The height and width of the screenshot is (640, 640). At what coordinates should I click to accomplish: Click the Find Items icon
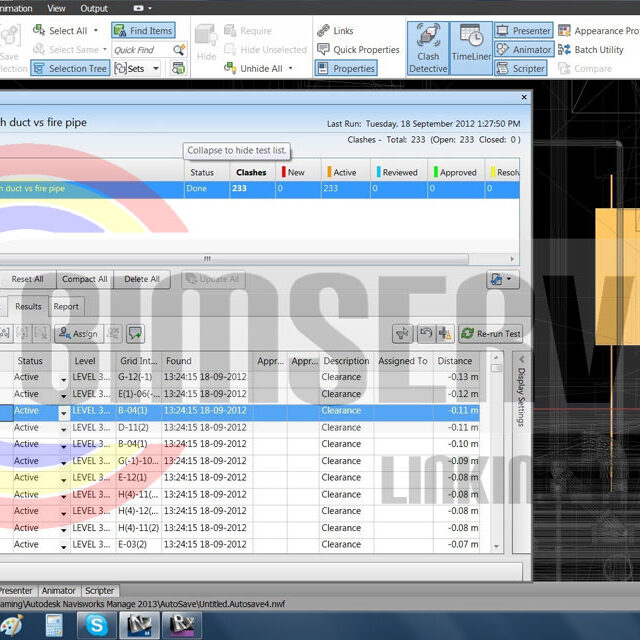(x=143, y=31)
